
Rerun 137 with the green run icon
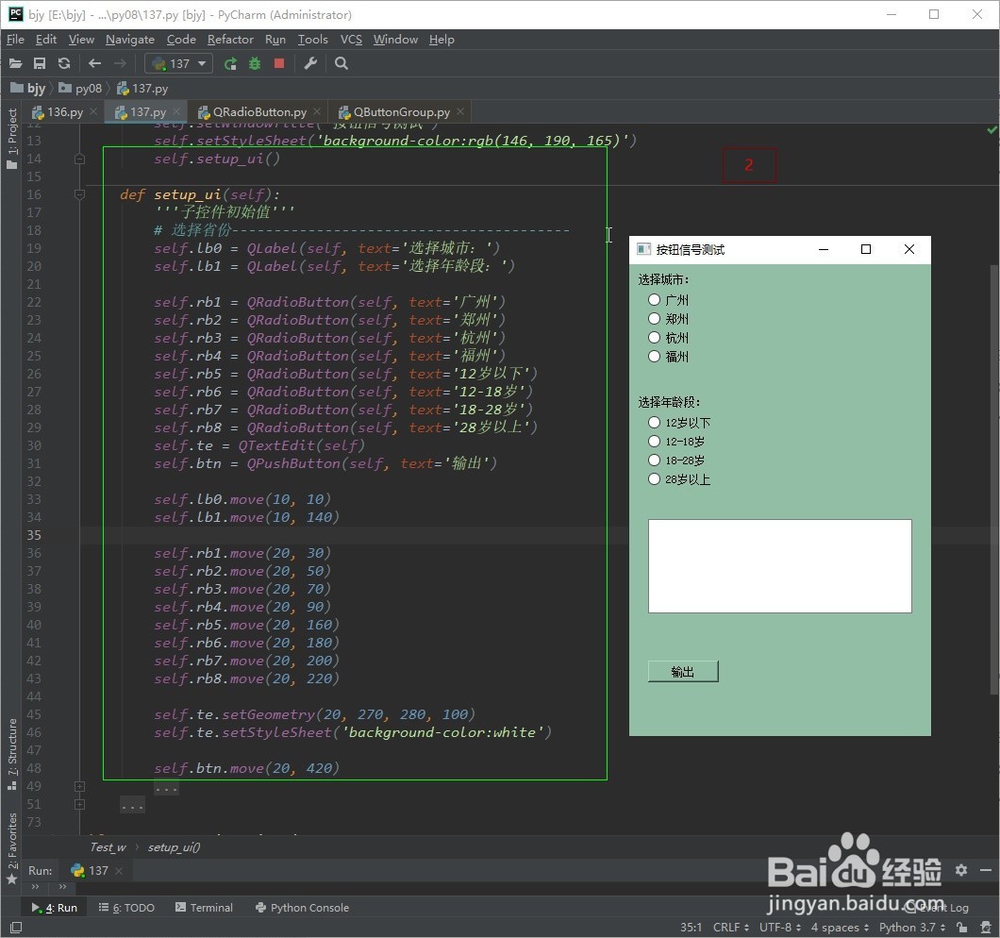tap(230, 63)
